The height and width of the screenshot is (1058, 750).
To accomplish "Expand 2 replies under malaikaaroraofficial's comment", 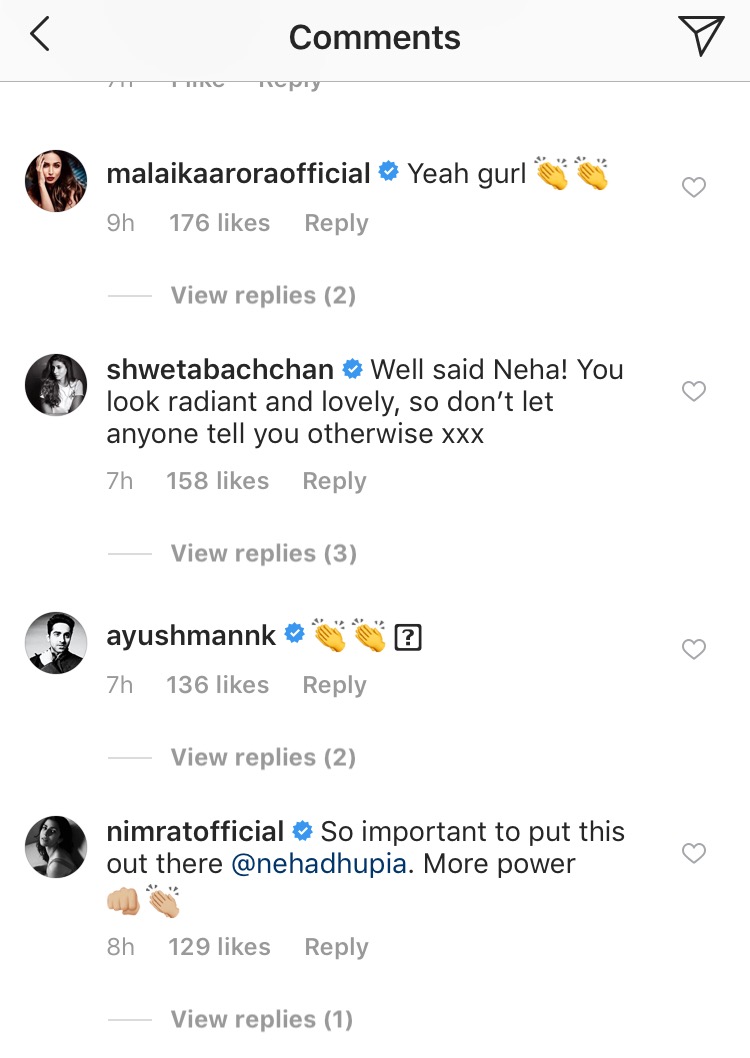I will tap(263, 296).
